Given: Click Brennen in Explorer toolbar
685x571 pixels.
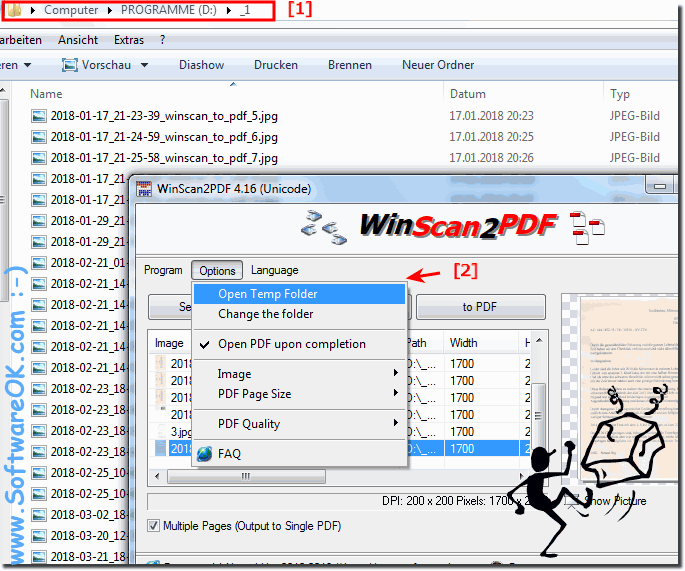Looking at the screenshot, I should coord(350,65).
